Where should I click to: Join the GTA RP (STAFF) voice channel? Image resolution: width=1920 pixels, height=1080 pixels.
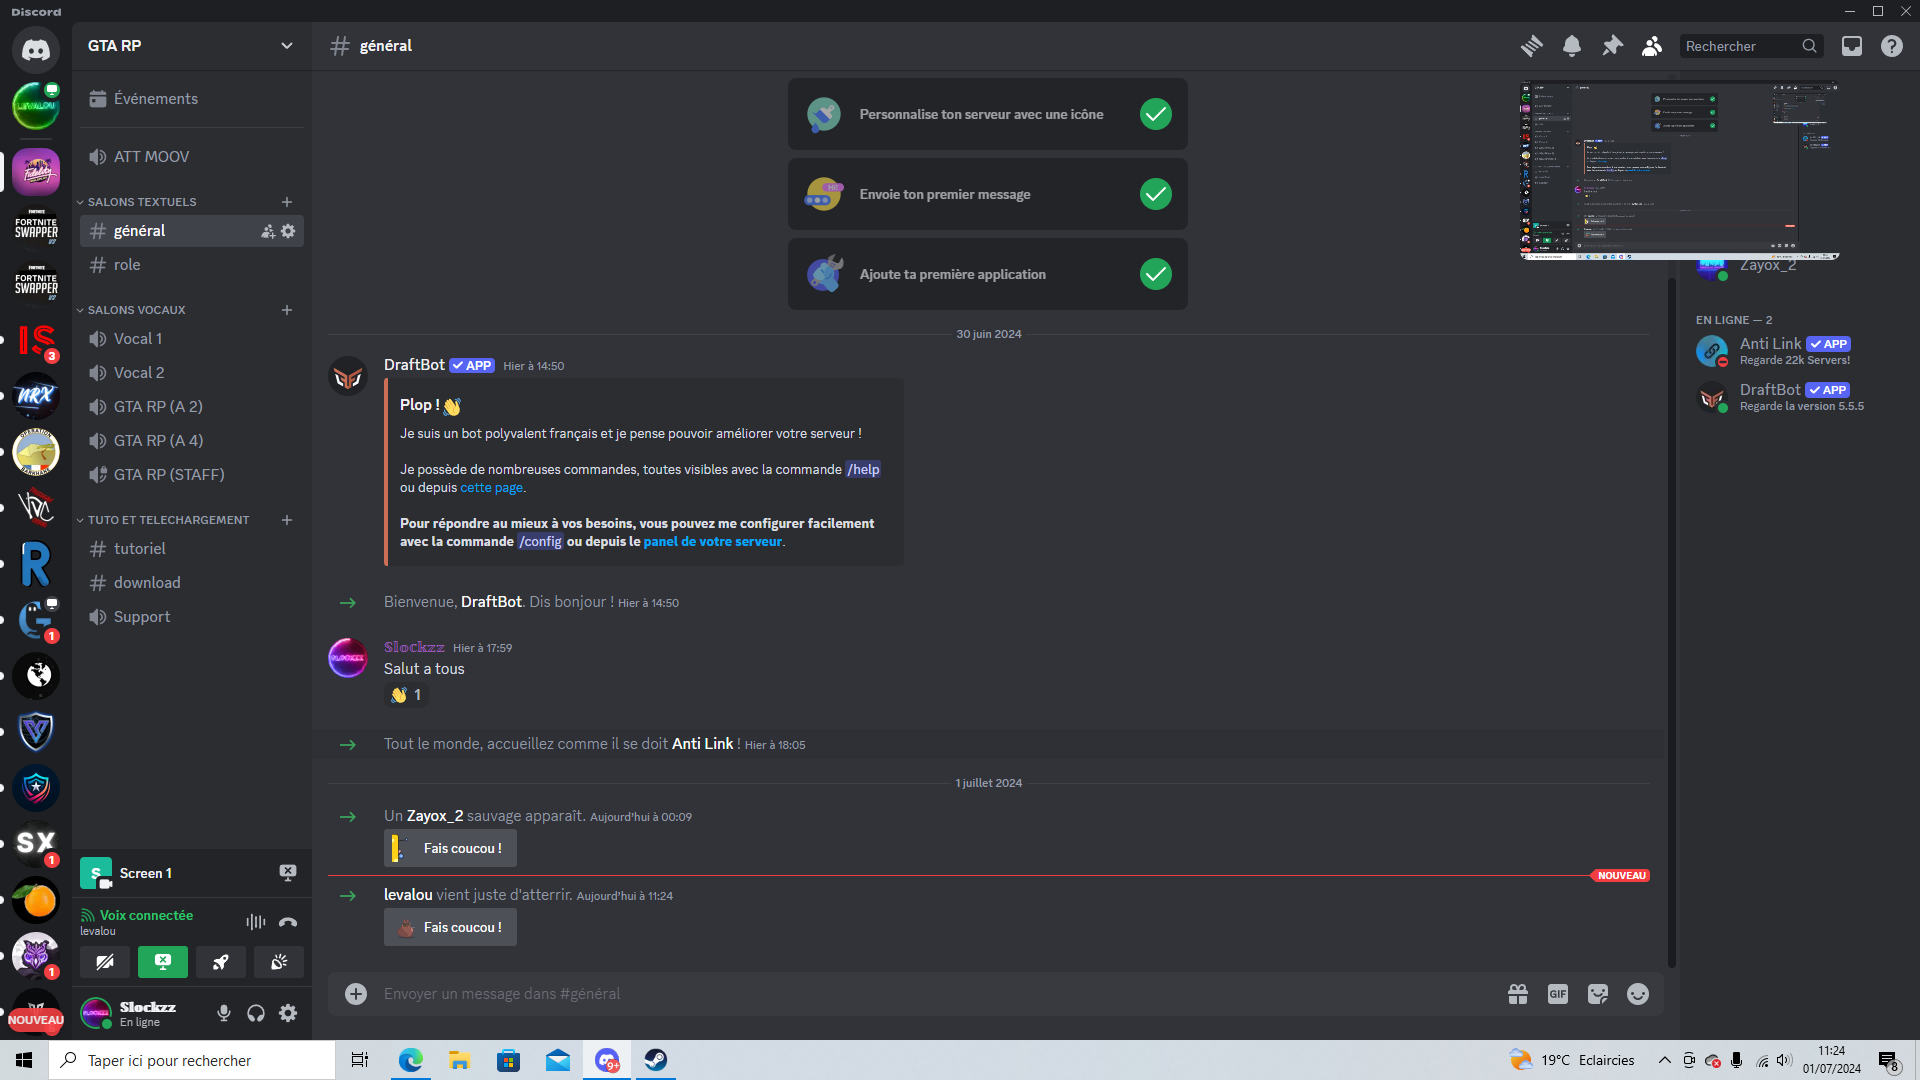(192, 475)
